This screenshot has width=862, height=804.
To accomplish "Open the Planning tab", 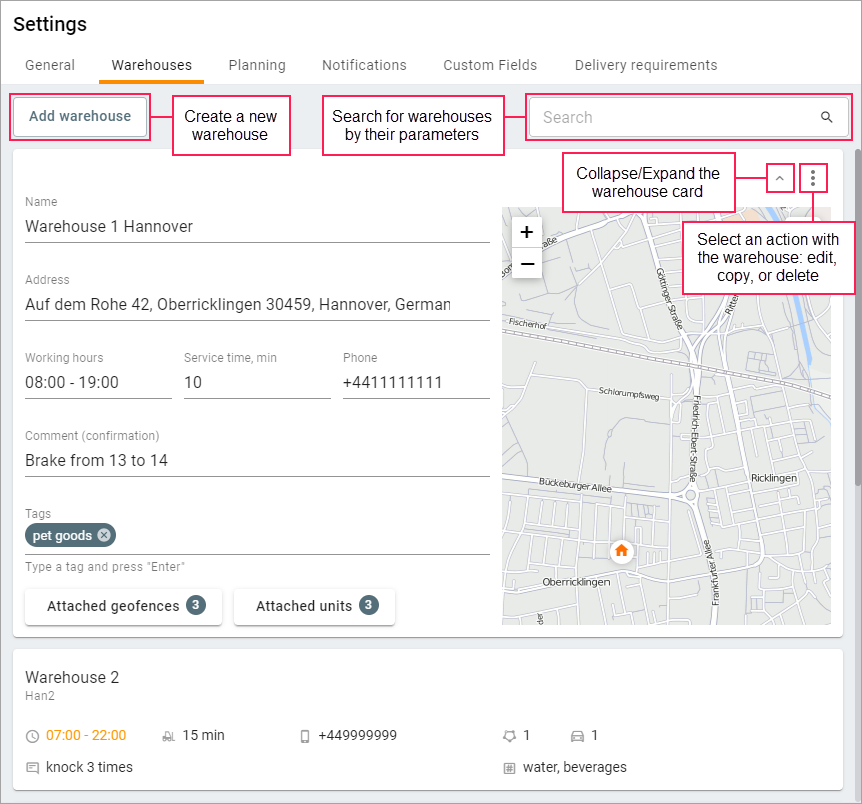I will click(257, 65).
